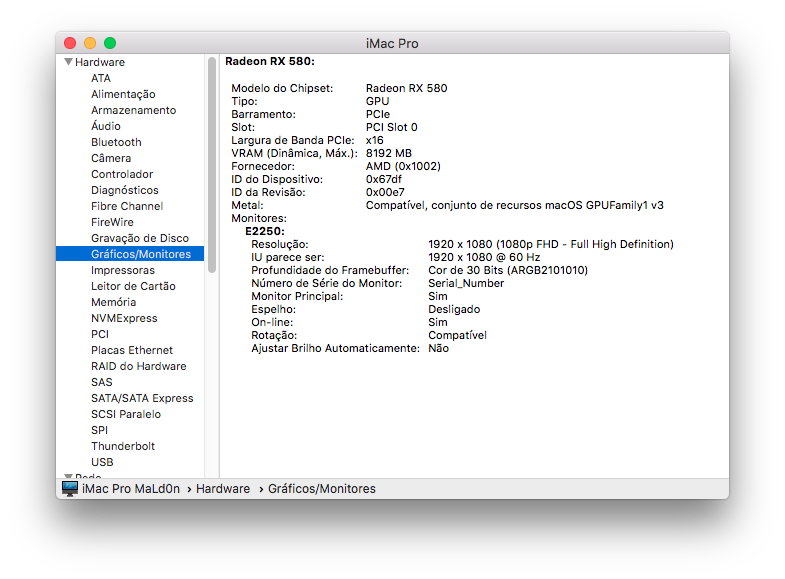The image size is (785, 579).
Task: Select ATA in the sidebar
Action: click(101, 78)
